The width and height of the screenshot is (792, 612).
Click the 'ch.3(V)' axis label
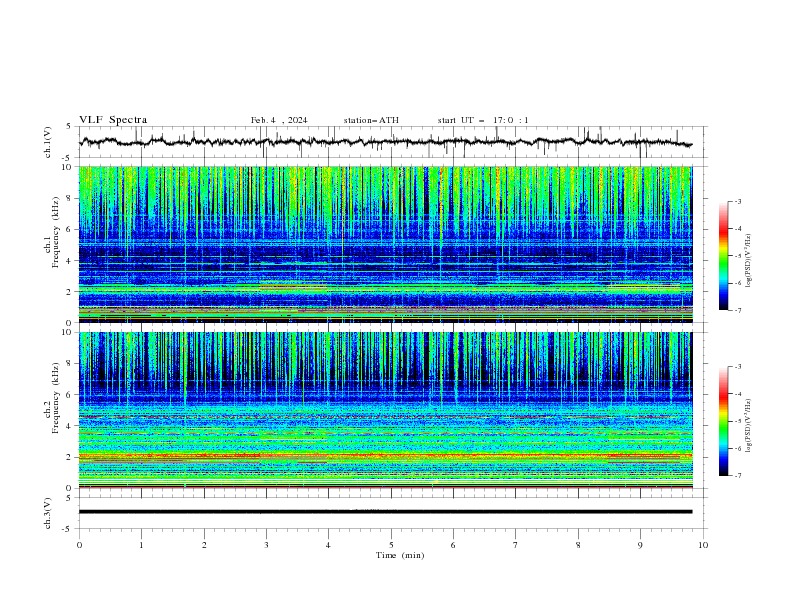(48, 513)
